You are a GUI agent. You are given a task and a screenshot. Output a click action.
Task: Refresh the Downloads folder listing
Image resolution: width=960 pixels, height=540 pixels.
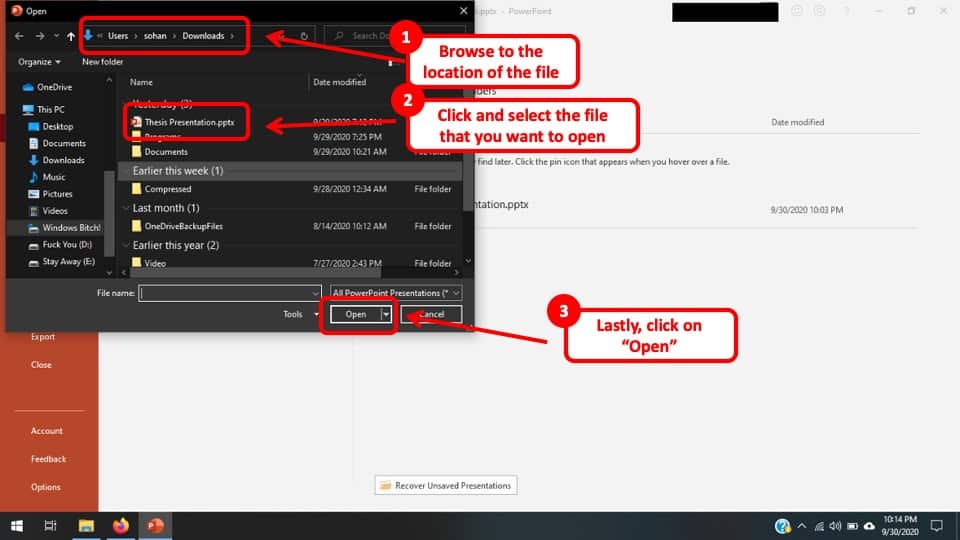pyautogui.click(x=304, y=36)
